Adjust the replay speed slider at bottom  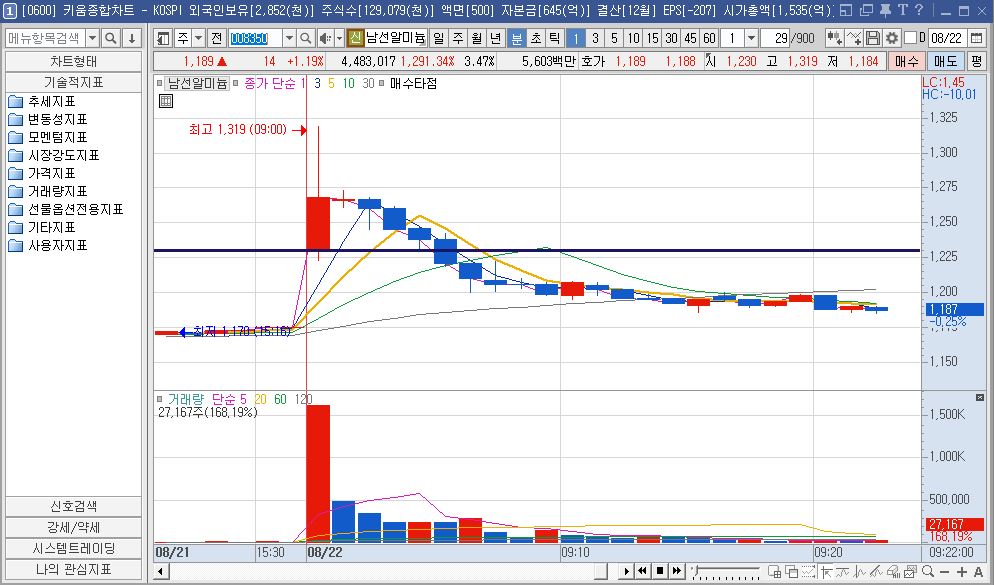pos(726,572)
